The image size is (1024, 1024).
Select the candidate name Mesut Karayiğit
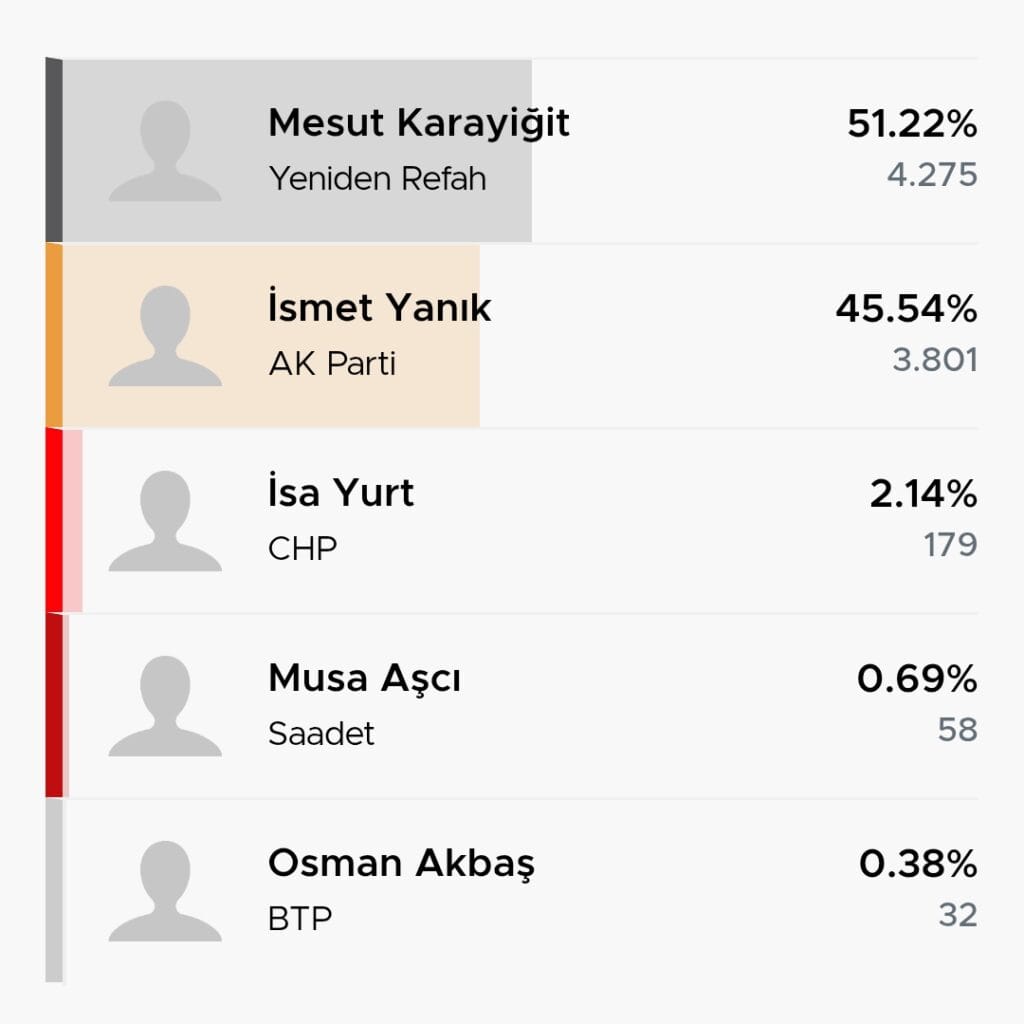418,123
